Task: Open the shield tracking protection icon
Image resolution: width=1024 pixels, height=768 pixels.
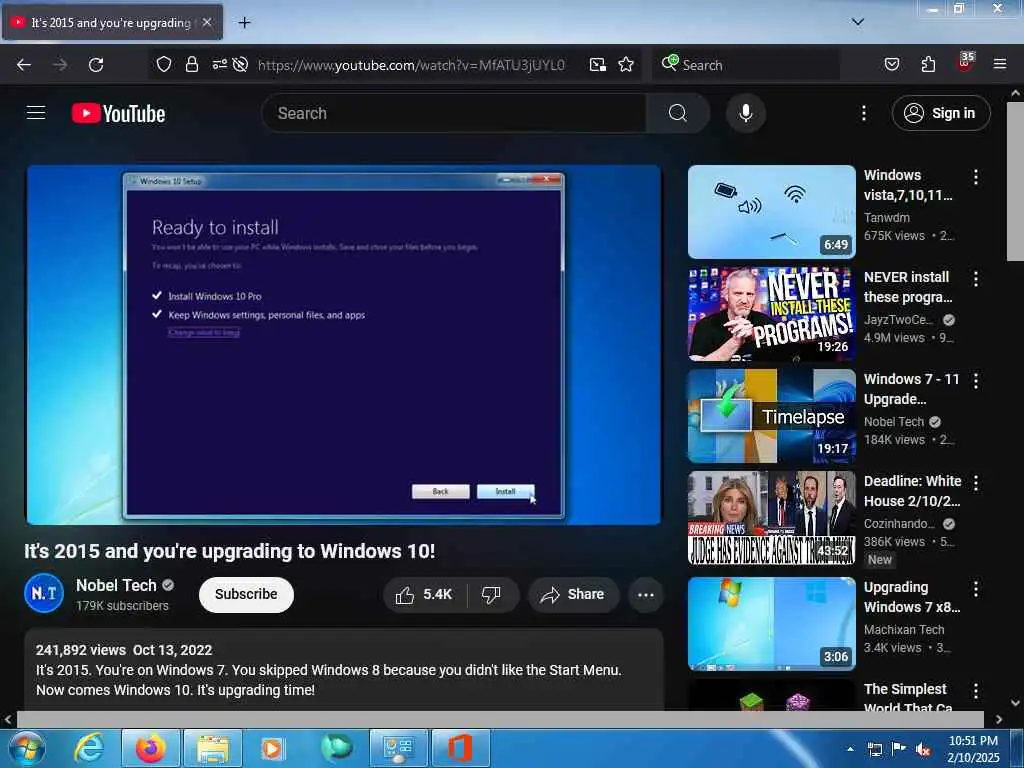Action: click(x=164, y=64)
